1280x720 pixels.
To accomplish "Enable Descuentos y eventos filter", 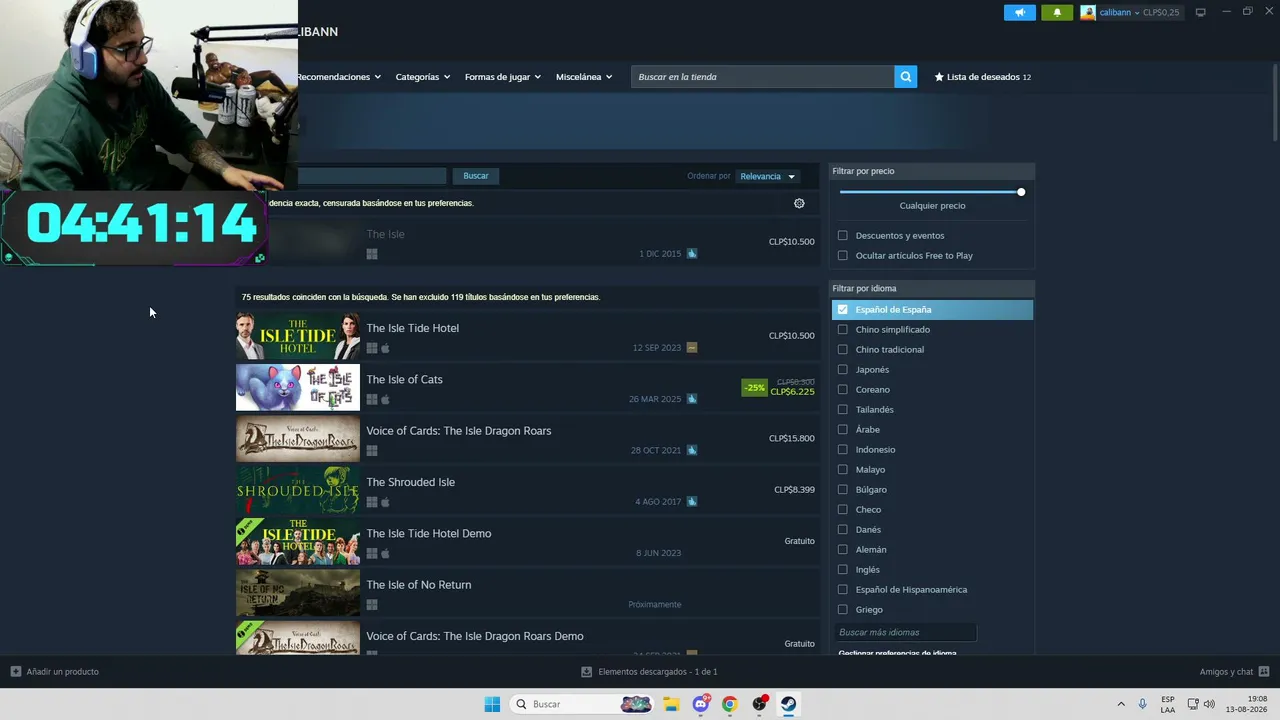I will click(x=843, y=236).
